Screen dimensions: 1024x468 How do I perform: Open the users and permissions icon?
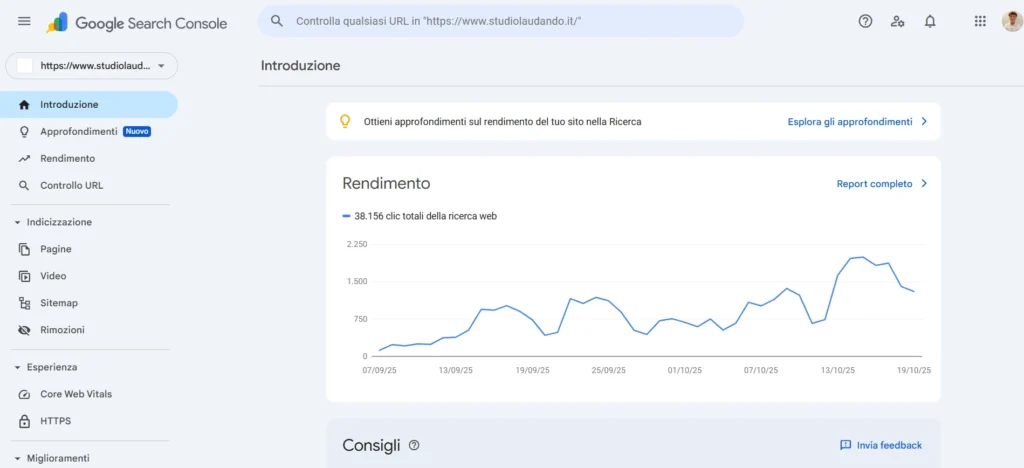click(897, 21)
